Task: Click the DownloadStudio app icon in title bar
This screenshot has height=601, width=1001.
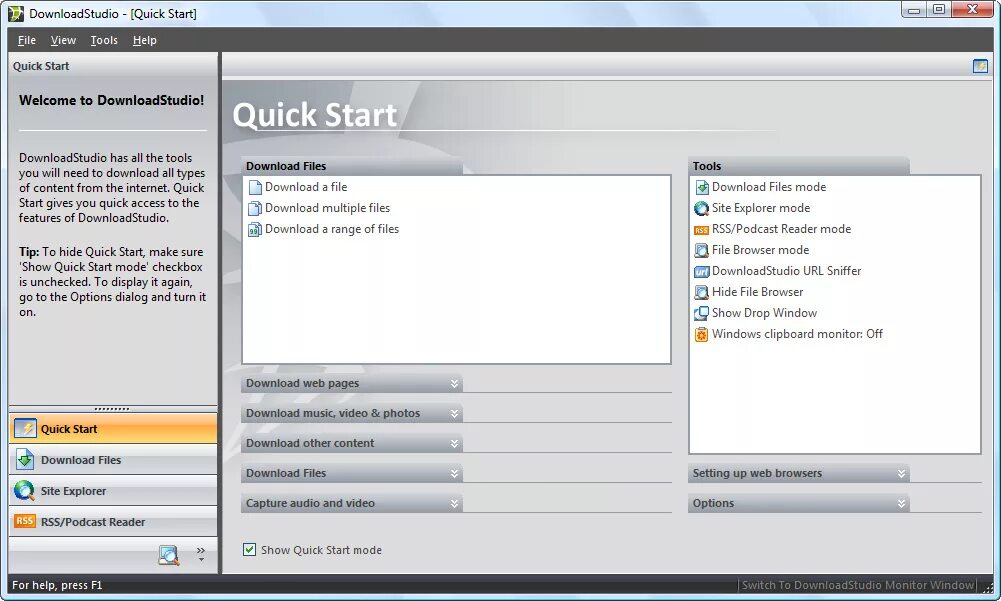Action: (x=16, y=13)
